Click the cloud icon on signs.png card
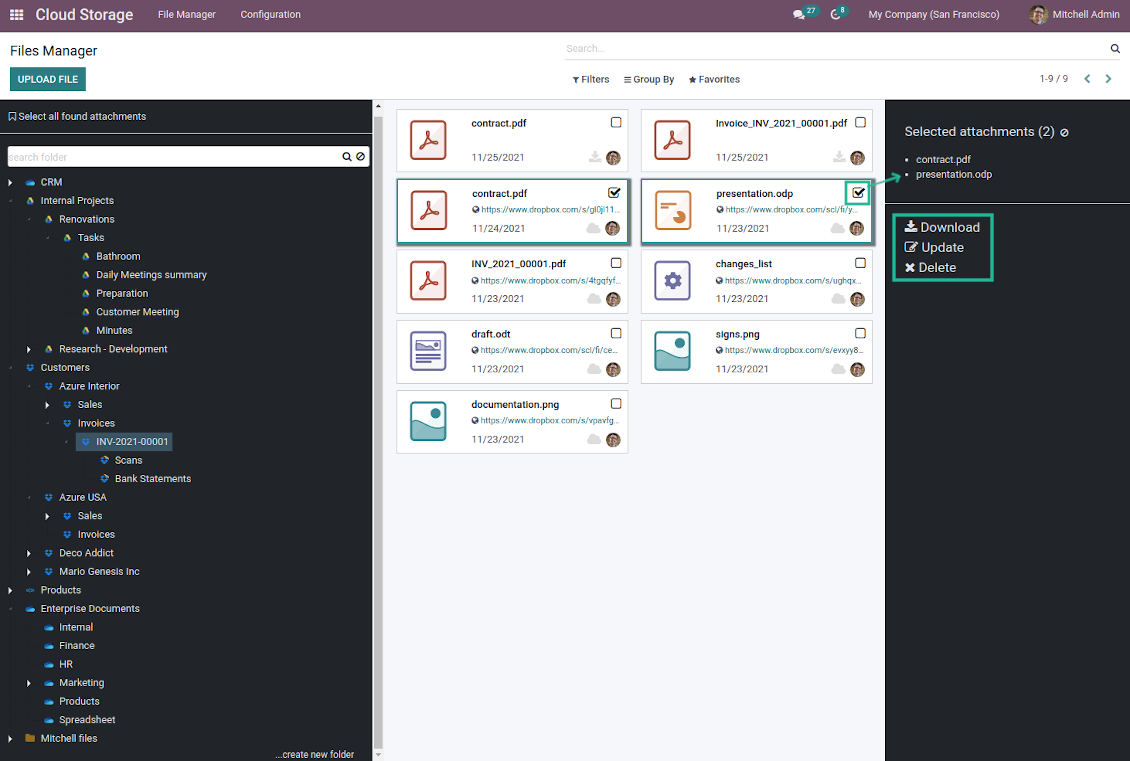 (838, 369)
